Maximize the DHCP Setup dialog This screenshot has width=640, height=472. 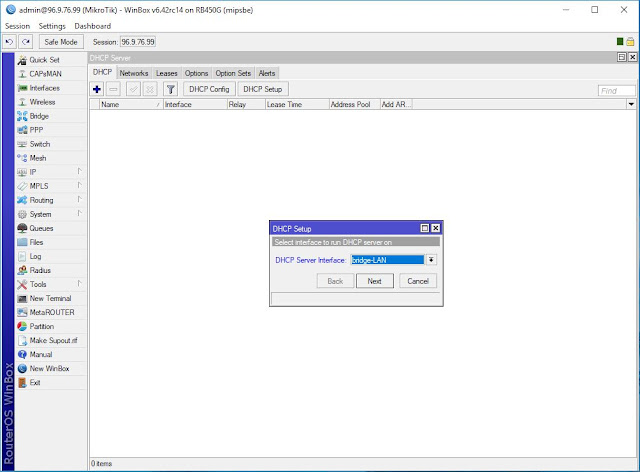pos(425,228)
